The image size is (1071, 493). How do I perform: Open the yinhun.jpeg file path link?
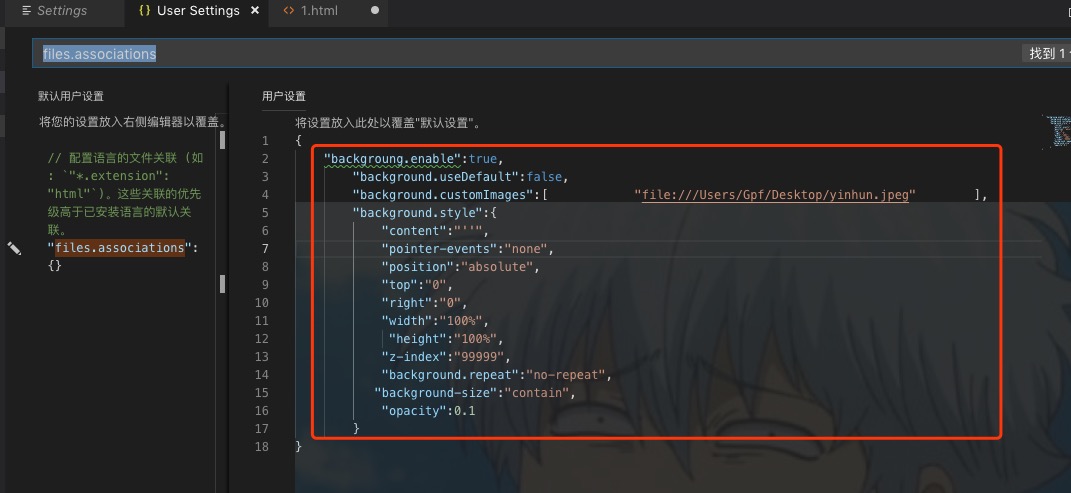(775, 195)
